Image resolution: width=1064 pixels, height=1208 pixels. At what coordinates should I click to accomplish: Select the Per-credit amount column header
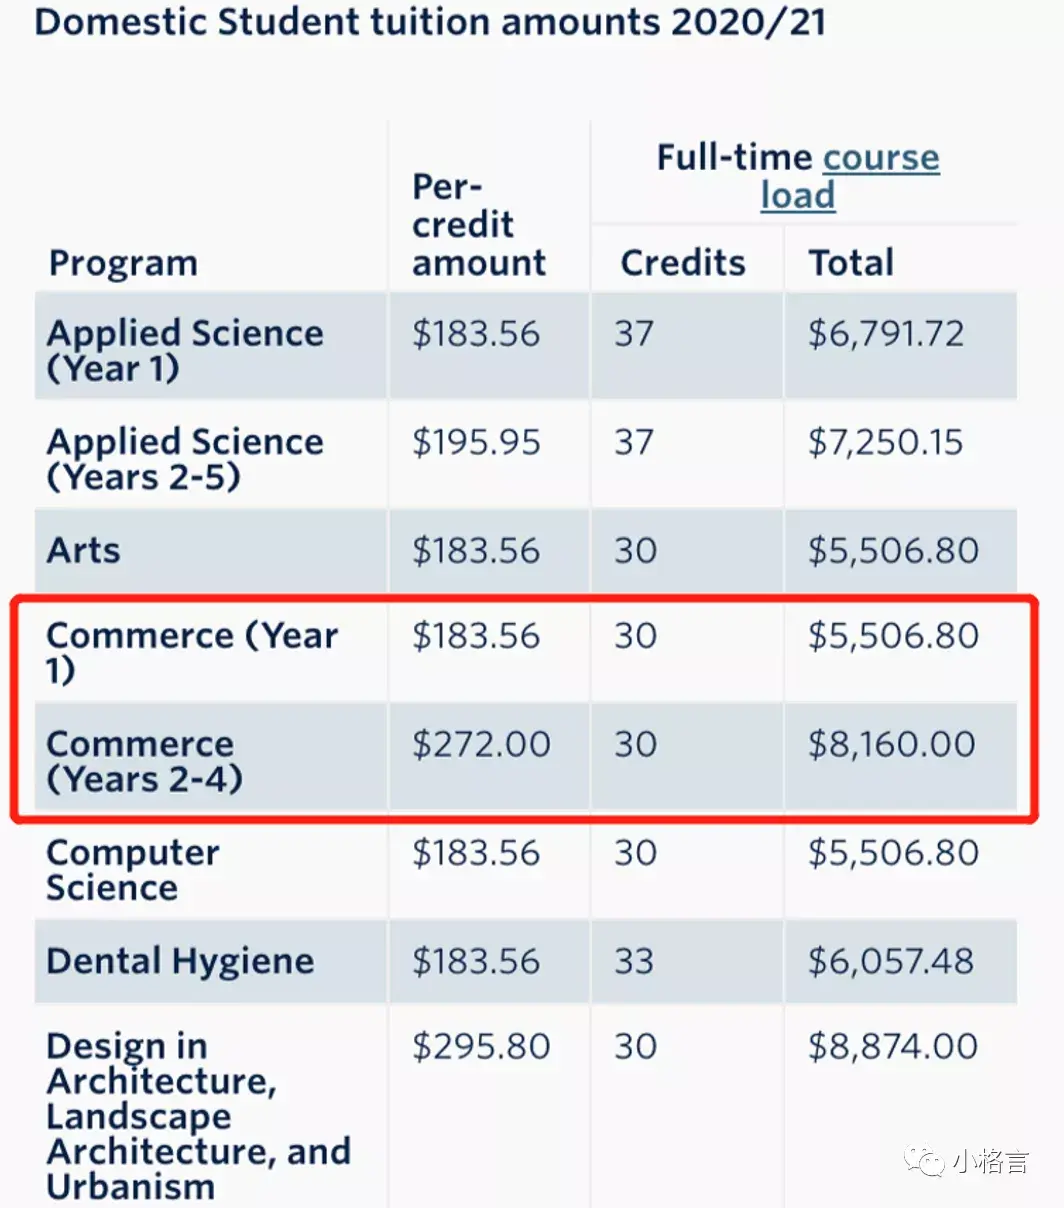[478, 225]
